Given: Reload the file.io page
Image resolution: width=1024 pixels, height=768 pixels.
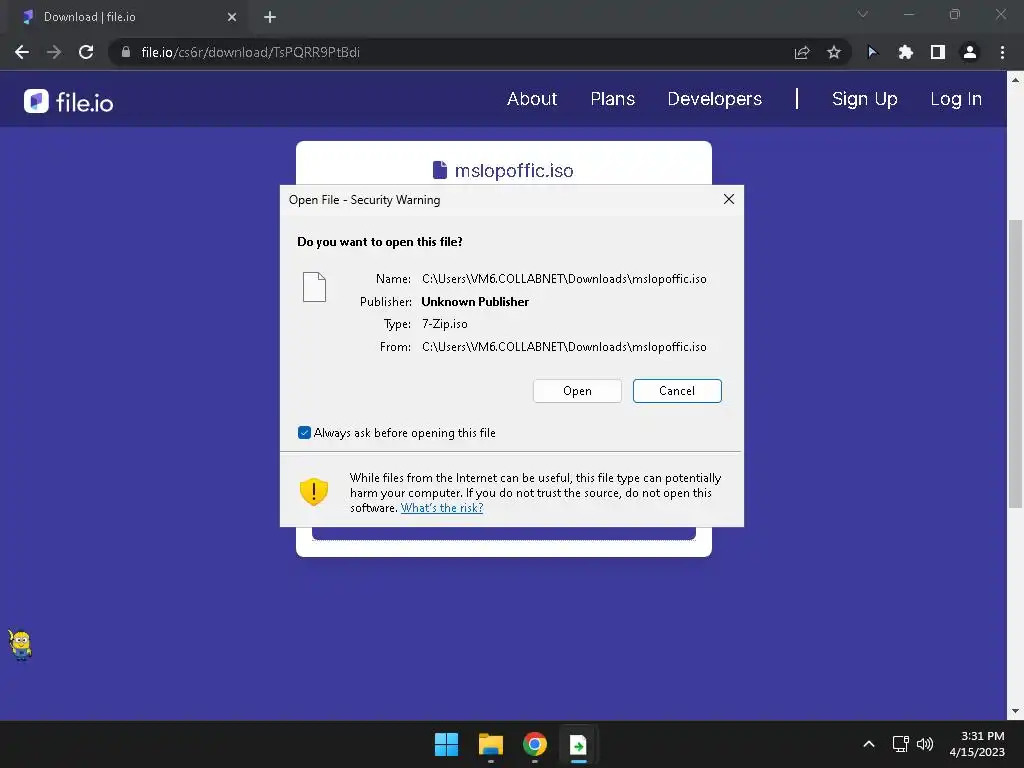Looking at the screenshot, I should point(86,52).
